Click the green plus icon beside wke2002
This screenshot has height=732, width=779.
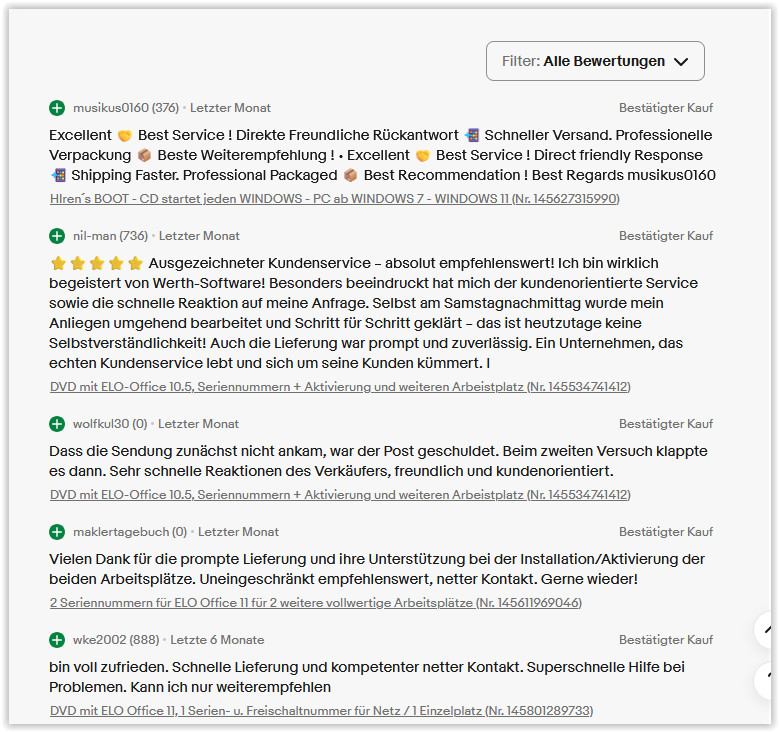point(57,640)
